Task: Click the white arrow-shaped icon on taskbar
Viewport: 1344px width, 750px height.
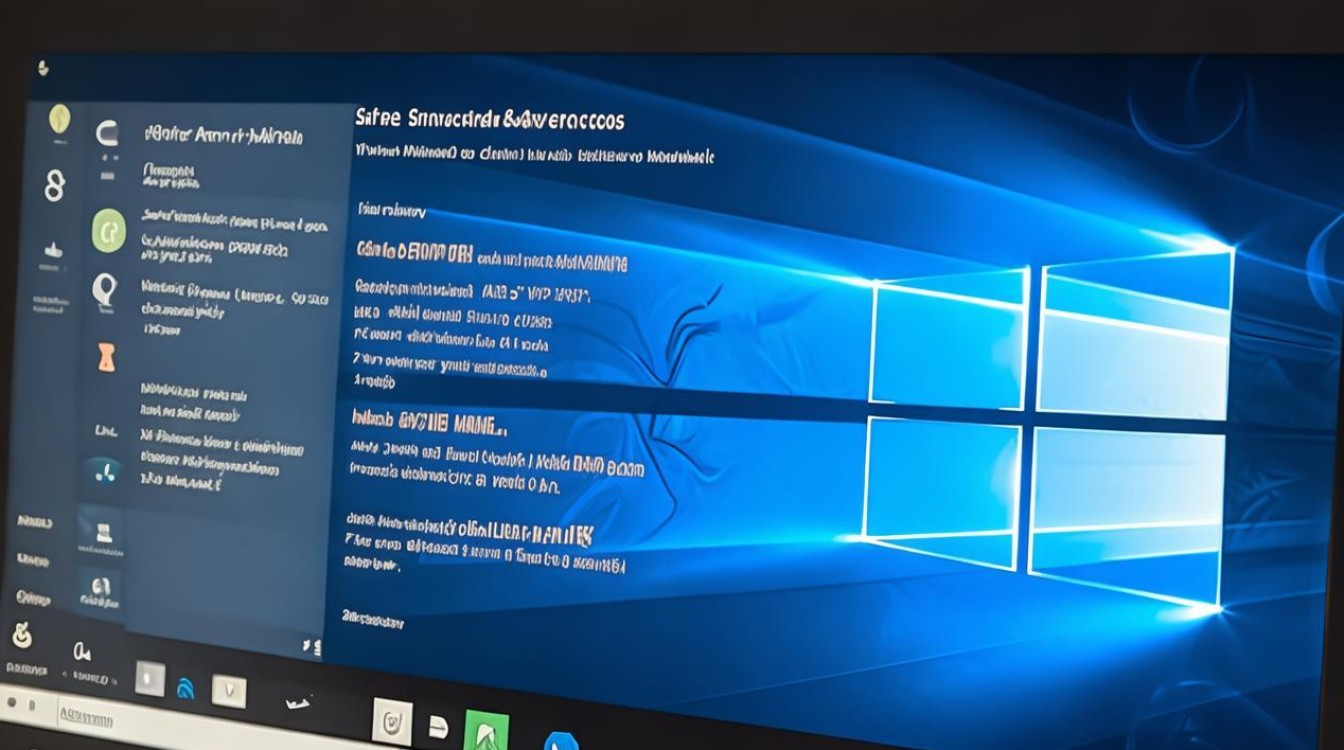Action: click(296, 704)
